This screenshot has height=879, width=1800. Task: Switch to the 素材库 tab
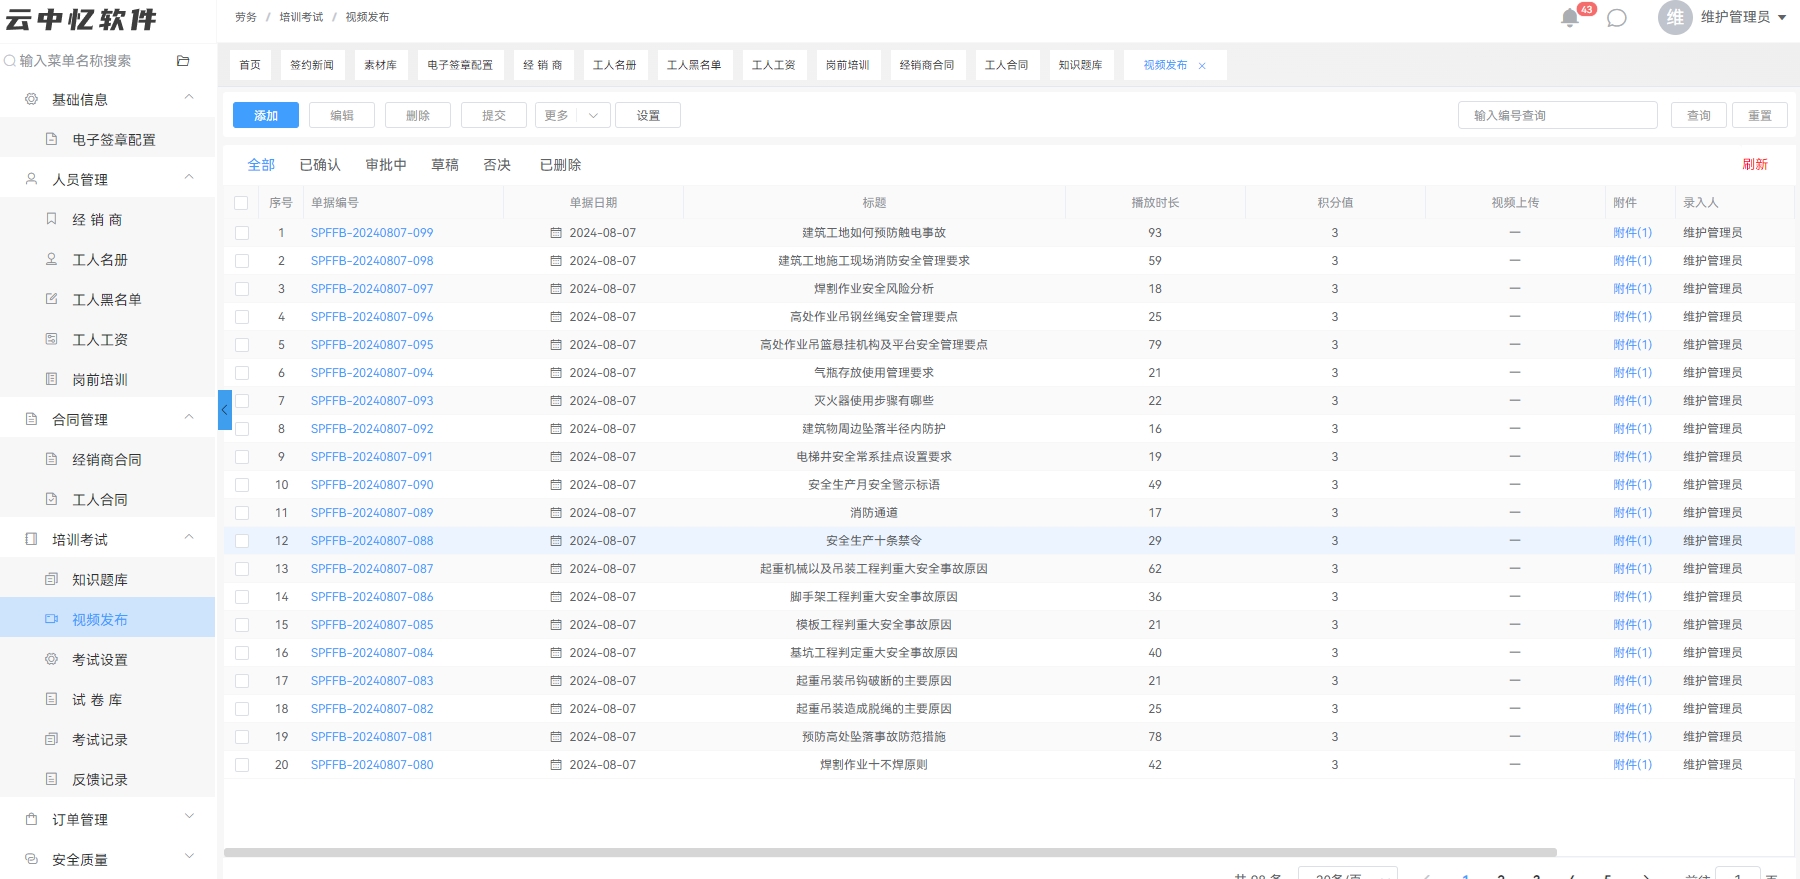[380, 65]
